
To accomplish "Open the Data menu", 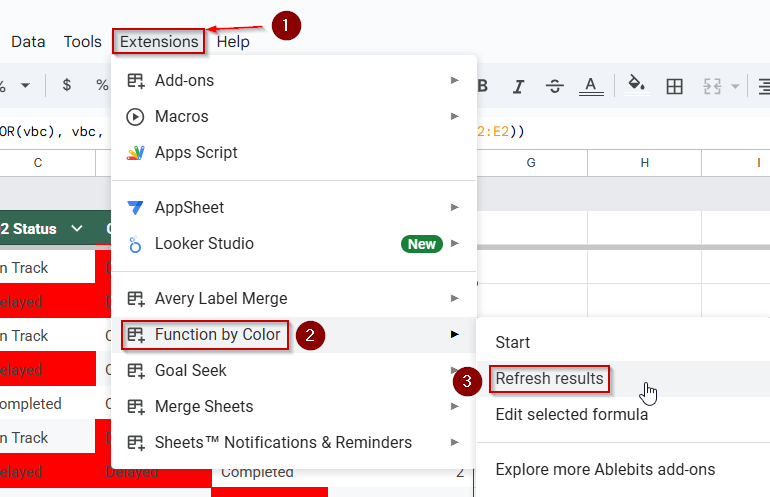I will 28,42.
